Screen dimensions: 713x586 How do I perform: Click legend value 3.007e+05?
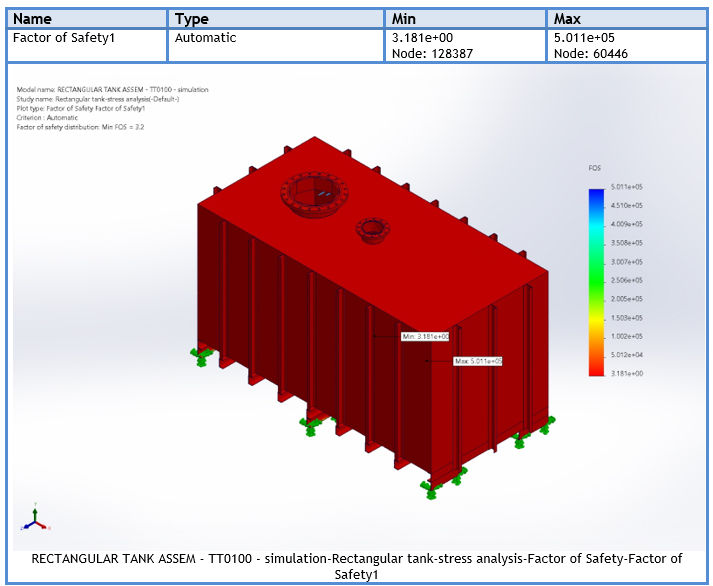[x=627, y=262]
